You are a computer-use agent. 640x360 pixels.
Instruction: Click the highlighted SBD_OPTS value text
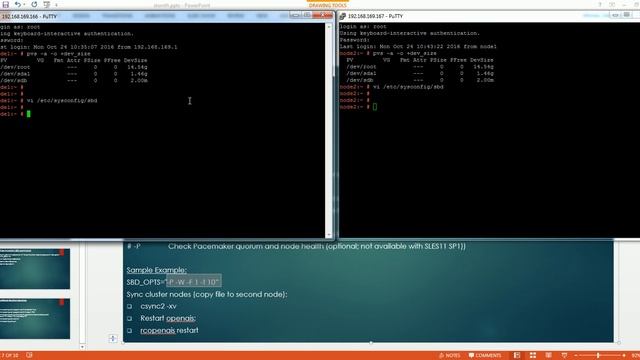194,282
